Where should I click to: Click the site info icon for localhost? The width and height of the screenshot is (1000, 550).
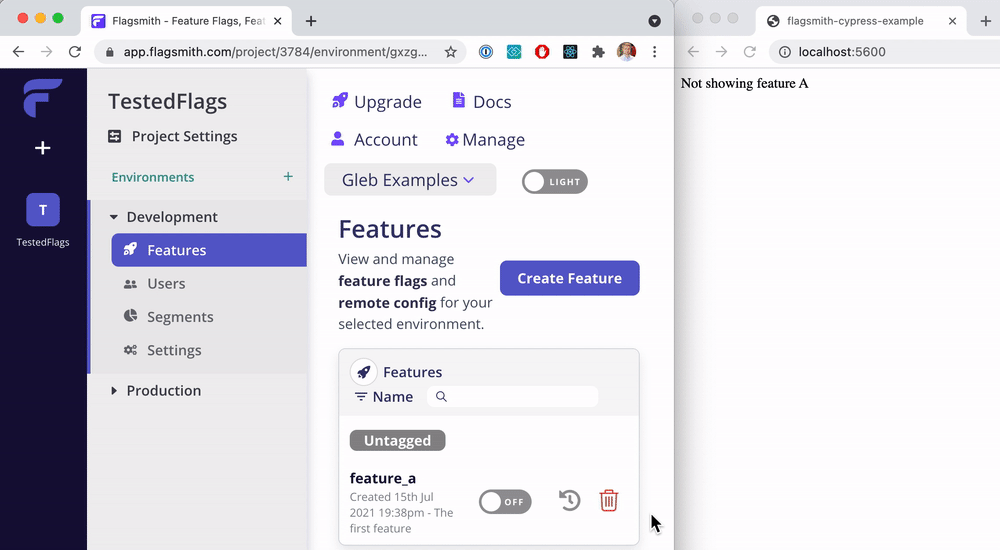pos(785,52)
